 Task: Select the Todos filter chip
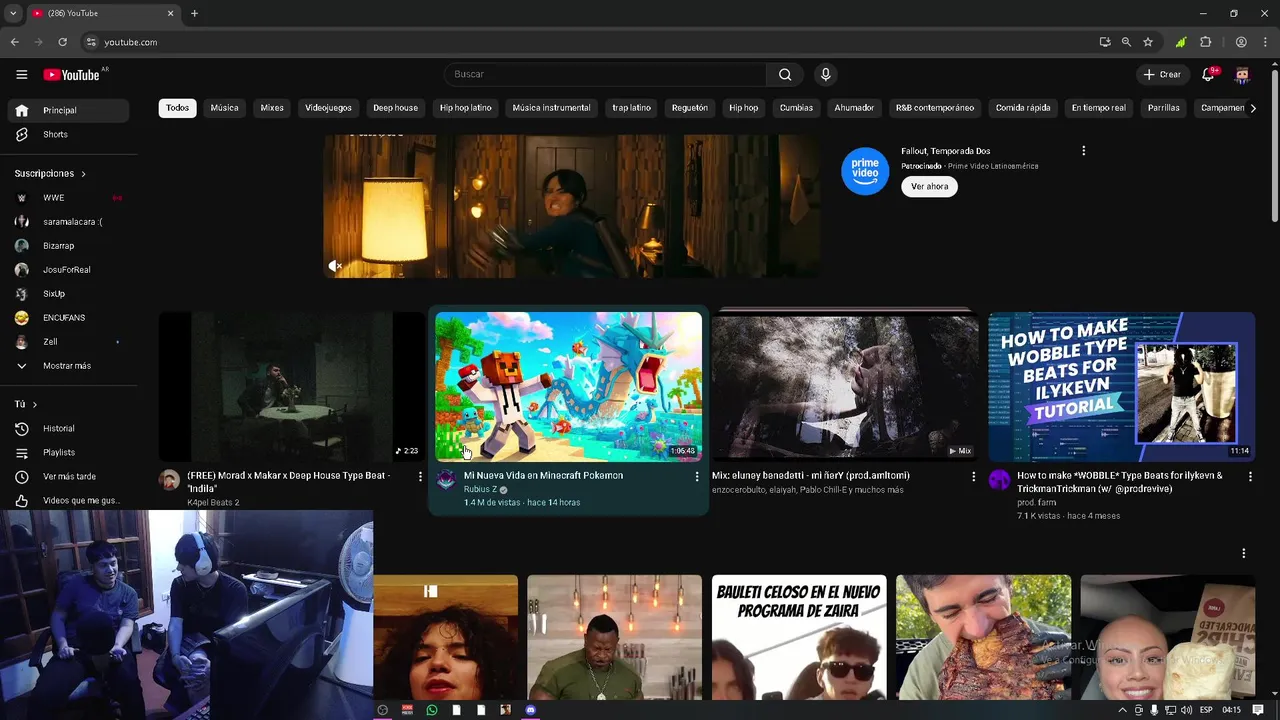[x=177, y=108]
